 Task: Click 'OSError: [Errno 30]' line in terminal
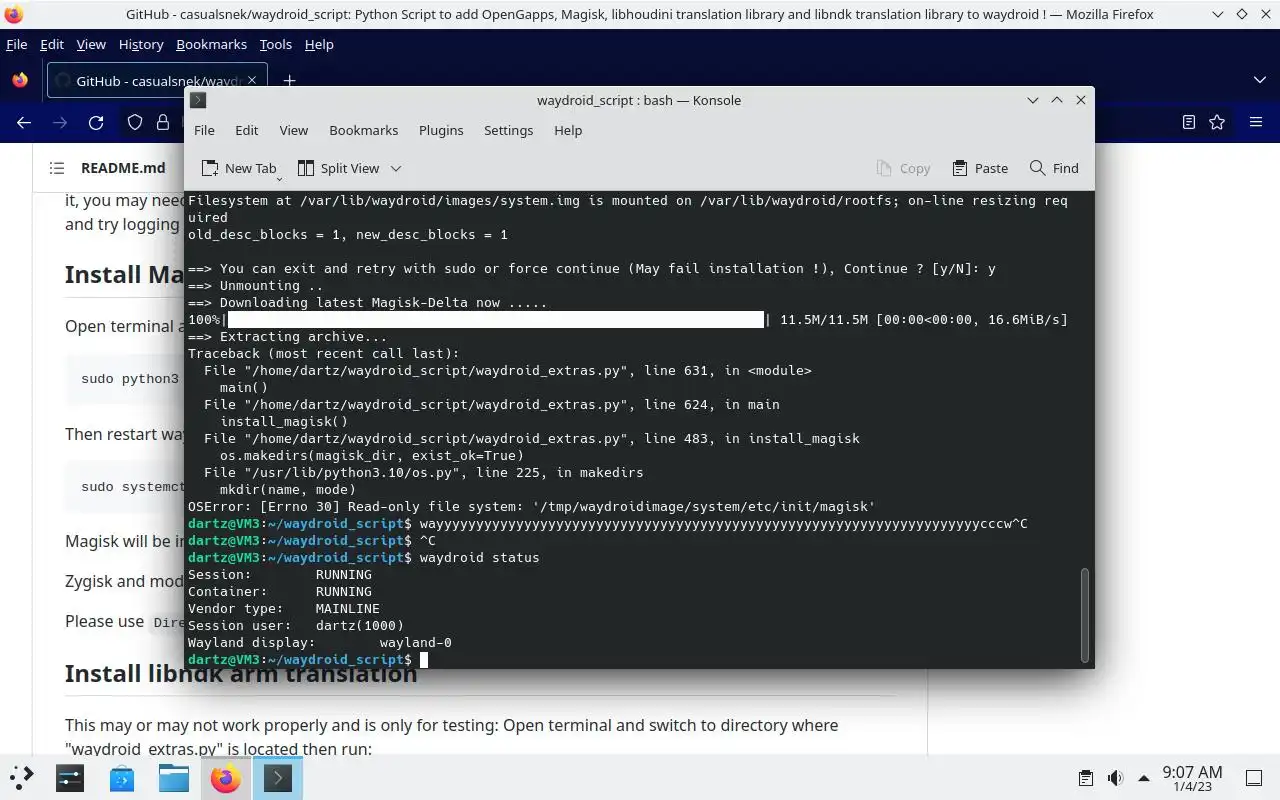pyautogui.click(x=531, y=506)
